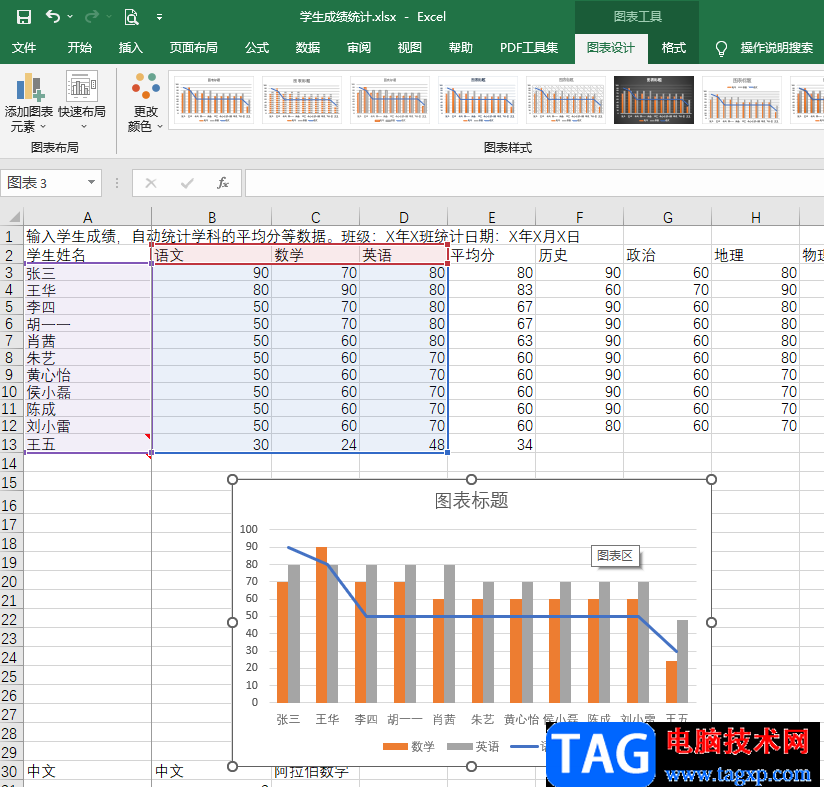Open the 视图 ribbon tab
The height and width of the screenshot is (787, 824).
coord(410,48)
